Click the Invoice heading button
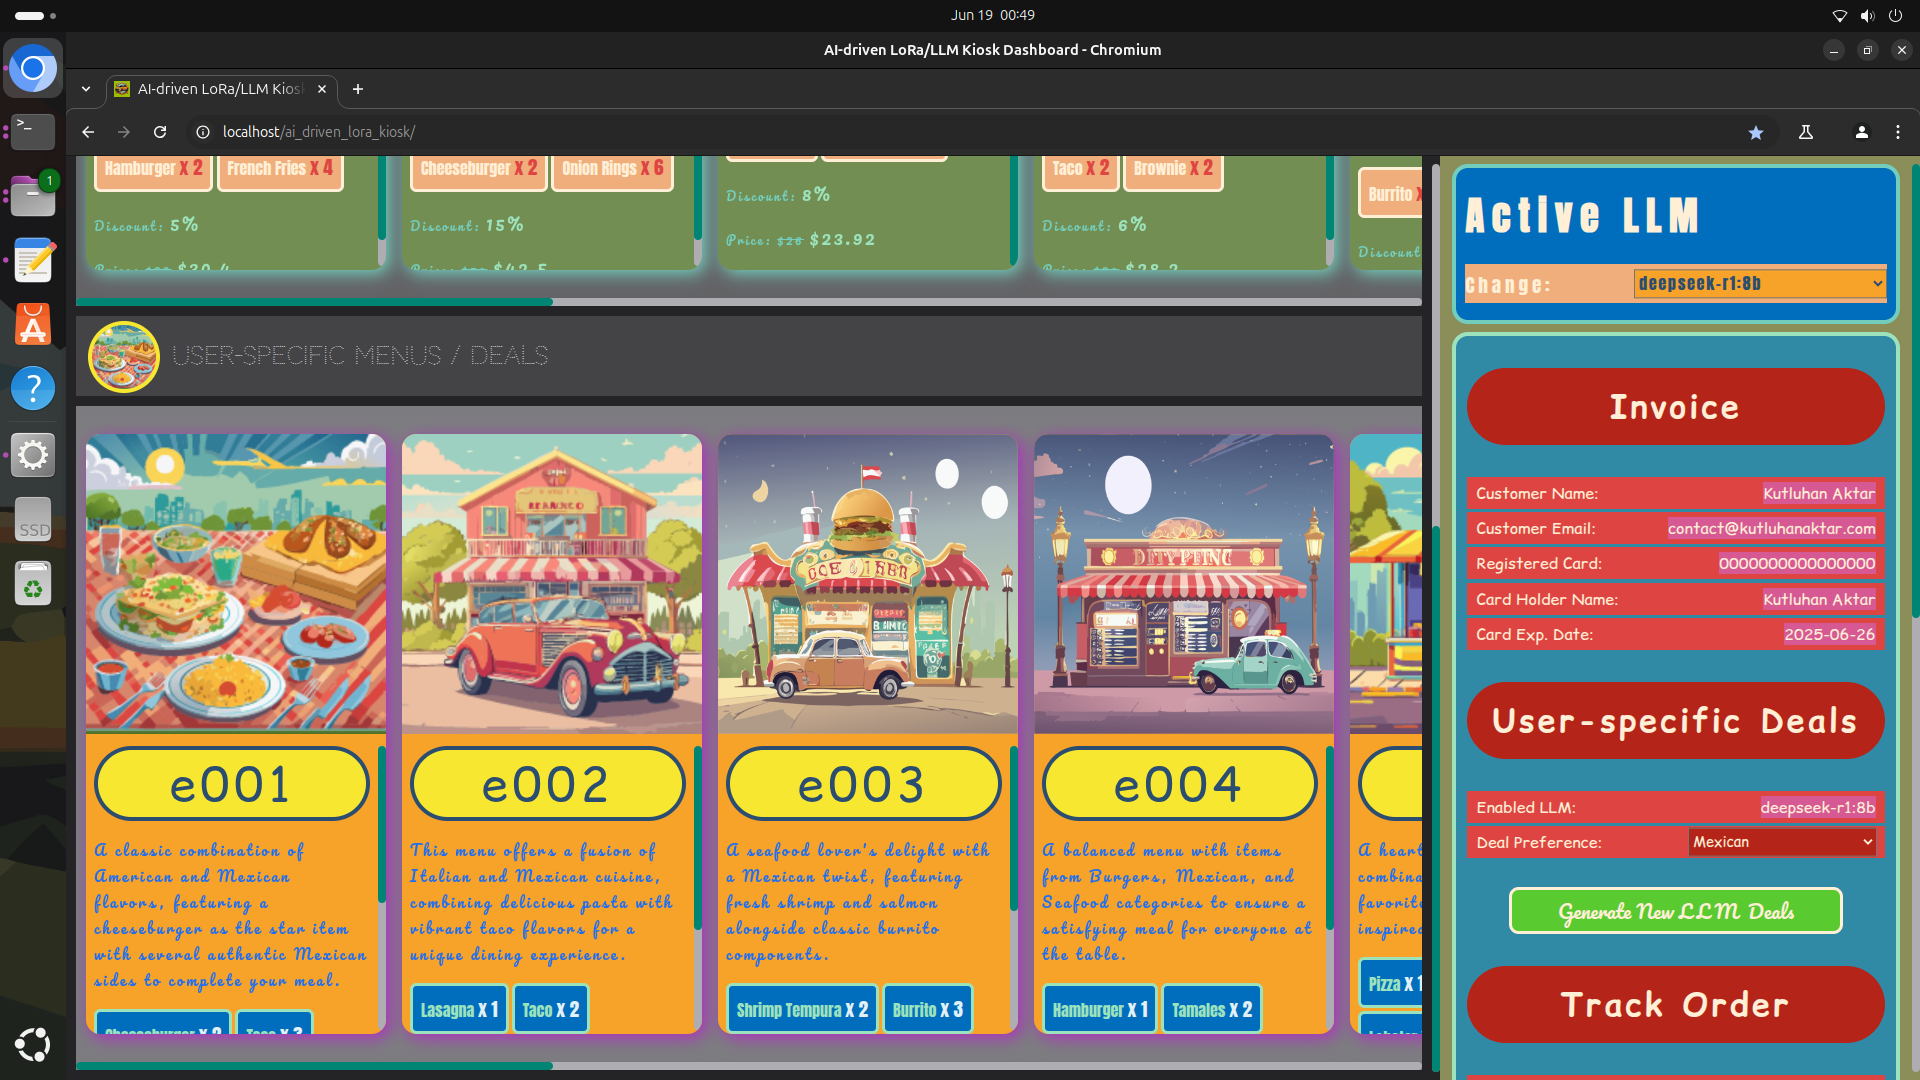 1675,407
